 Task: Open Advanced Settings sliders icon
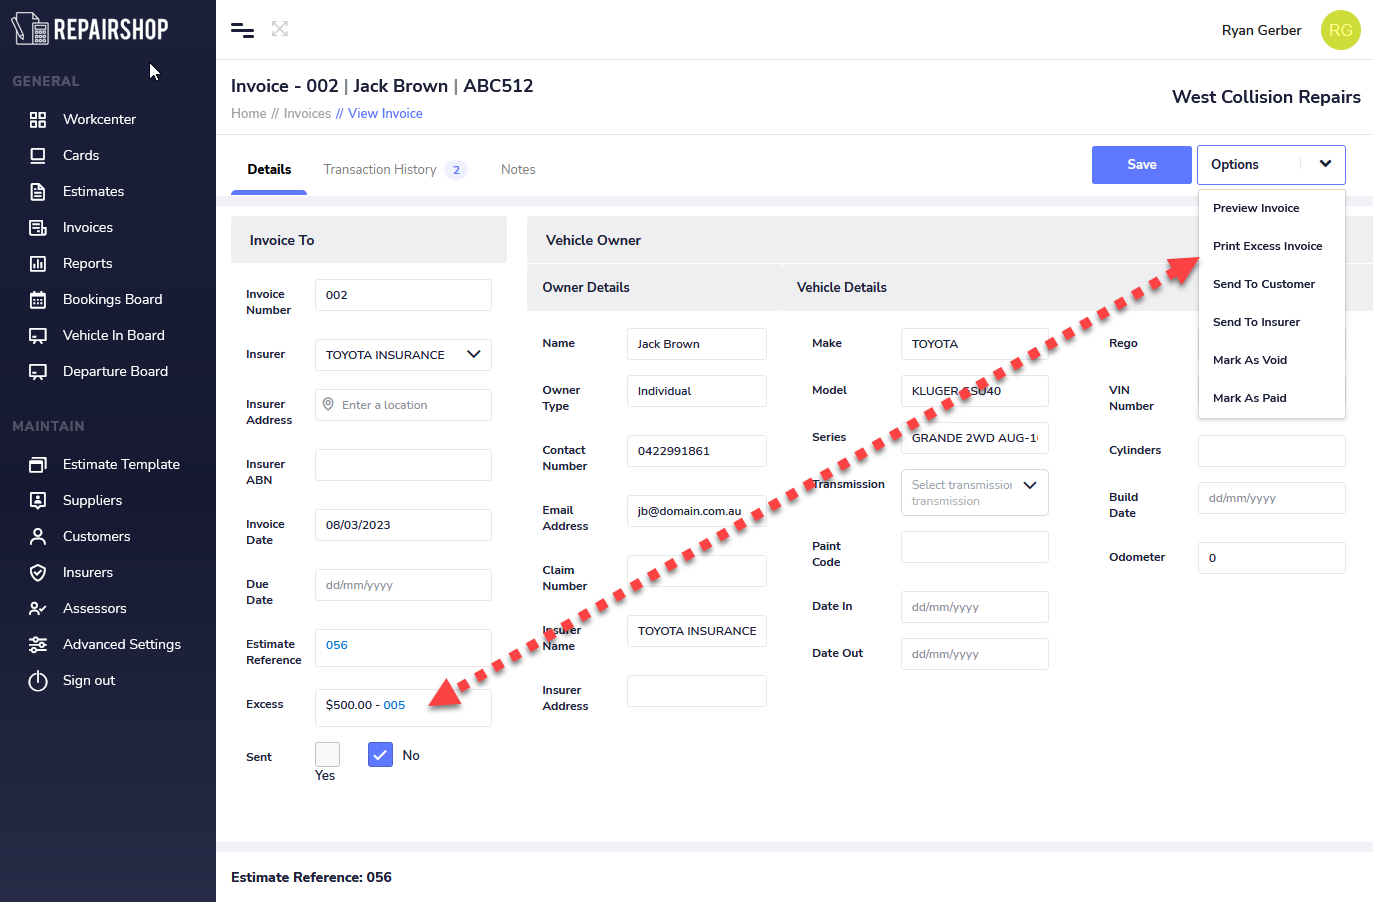(38, 645)
